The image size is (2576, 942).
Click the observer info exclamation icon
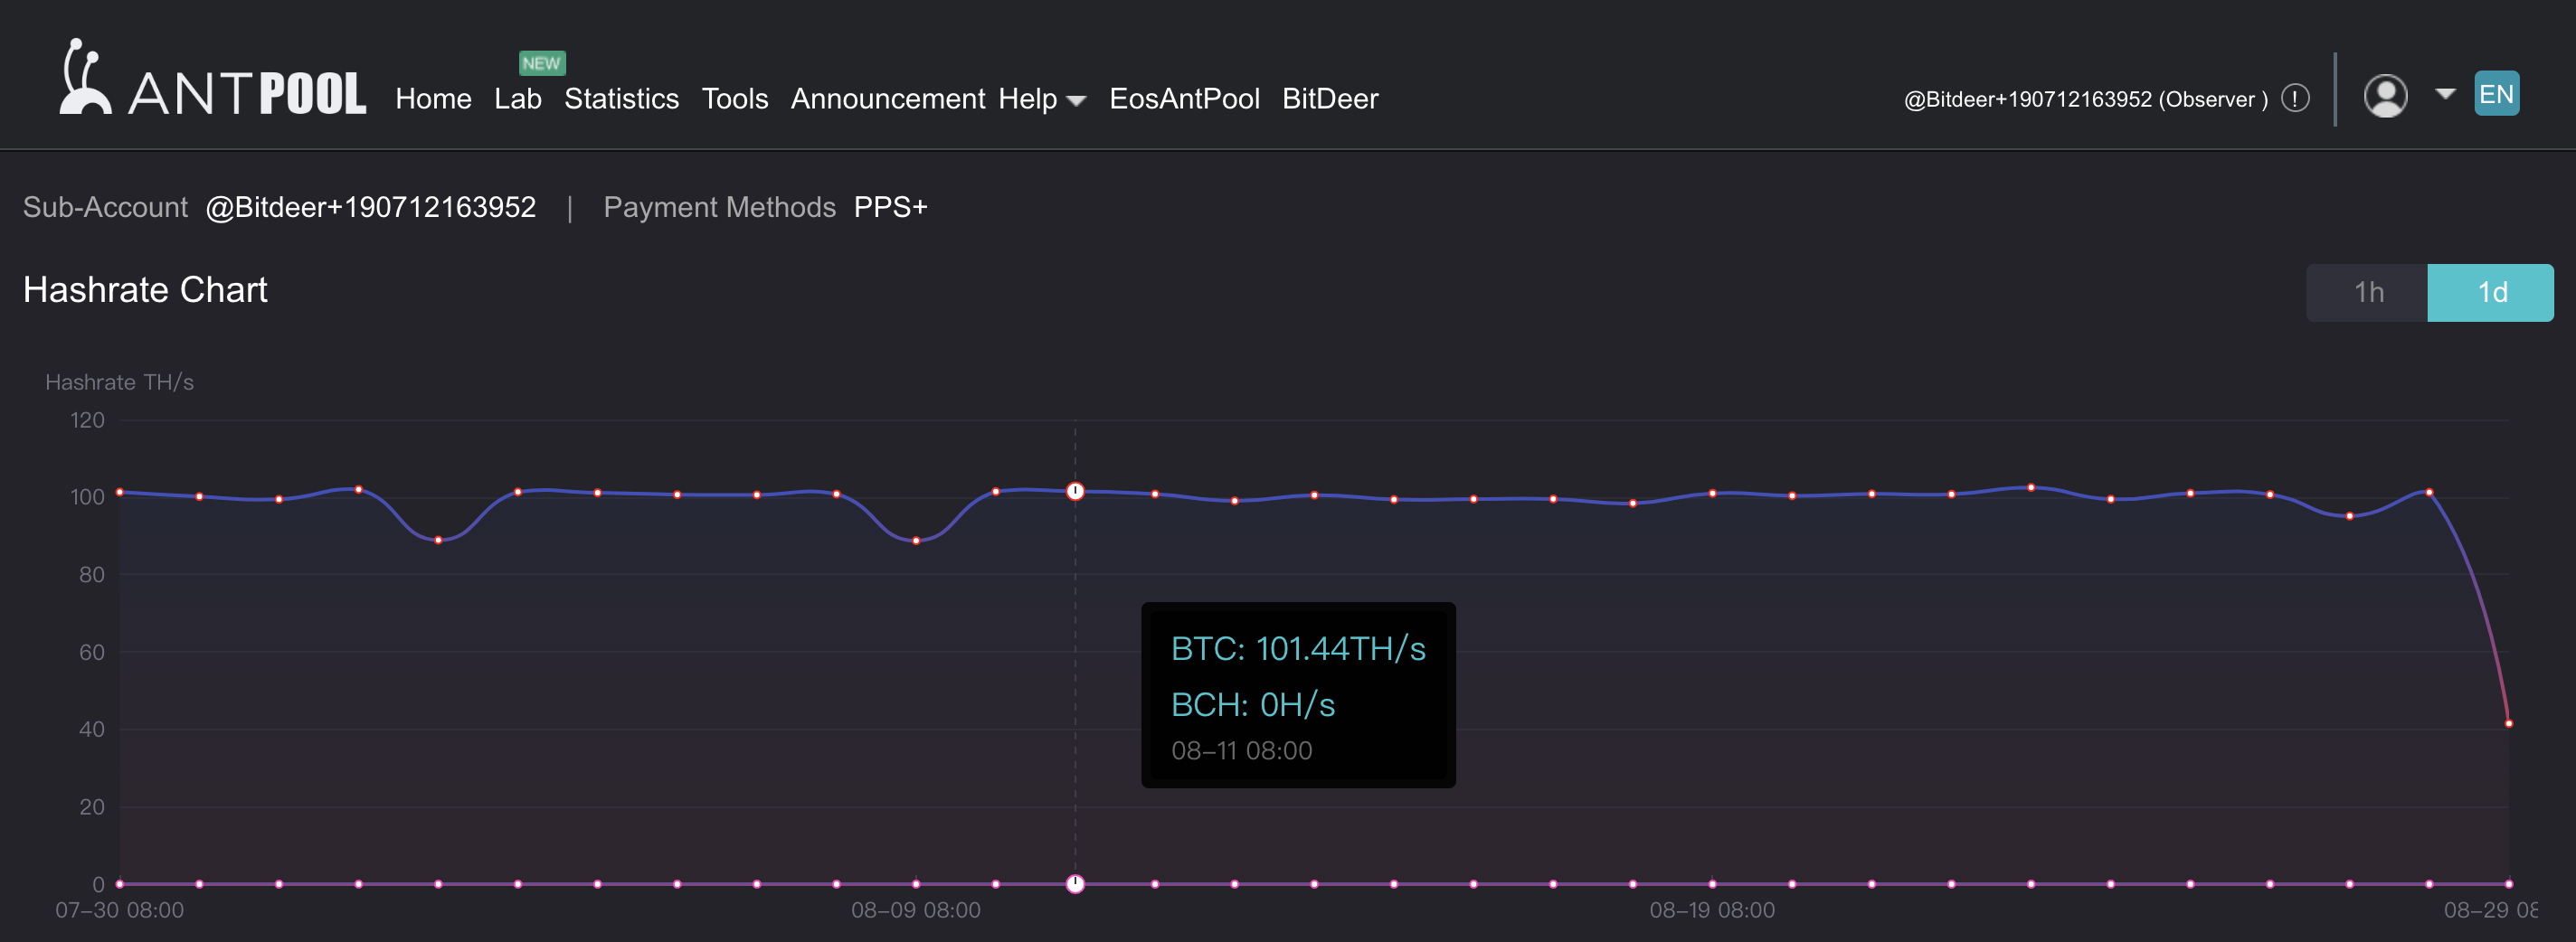click(2295, 98)
